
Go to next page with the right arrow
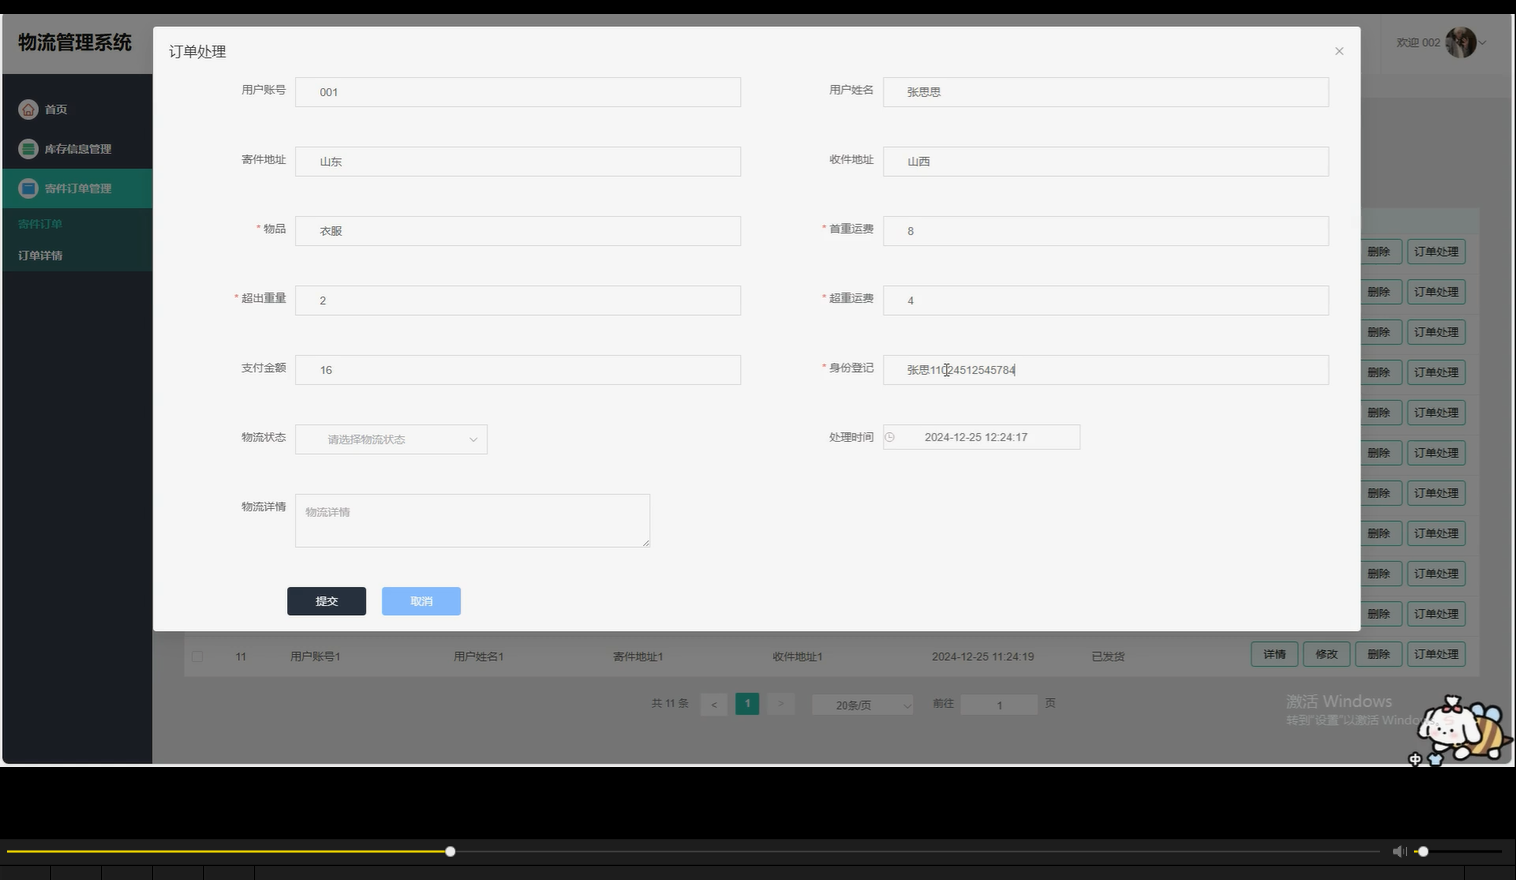[781, 704]
